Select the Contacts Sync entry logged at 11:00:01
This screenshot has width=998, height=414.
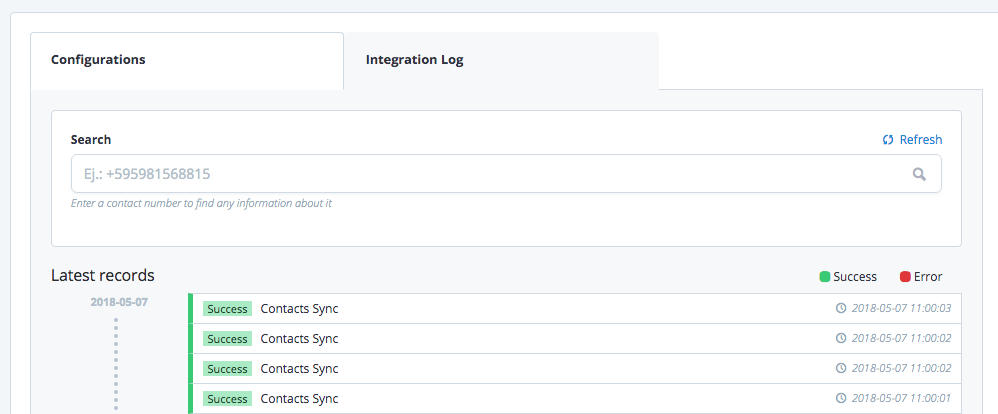[299, 399]
